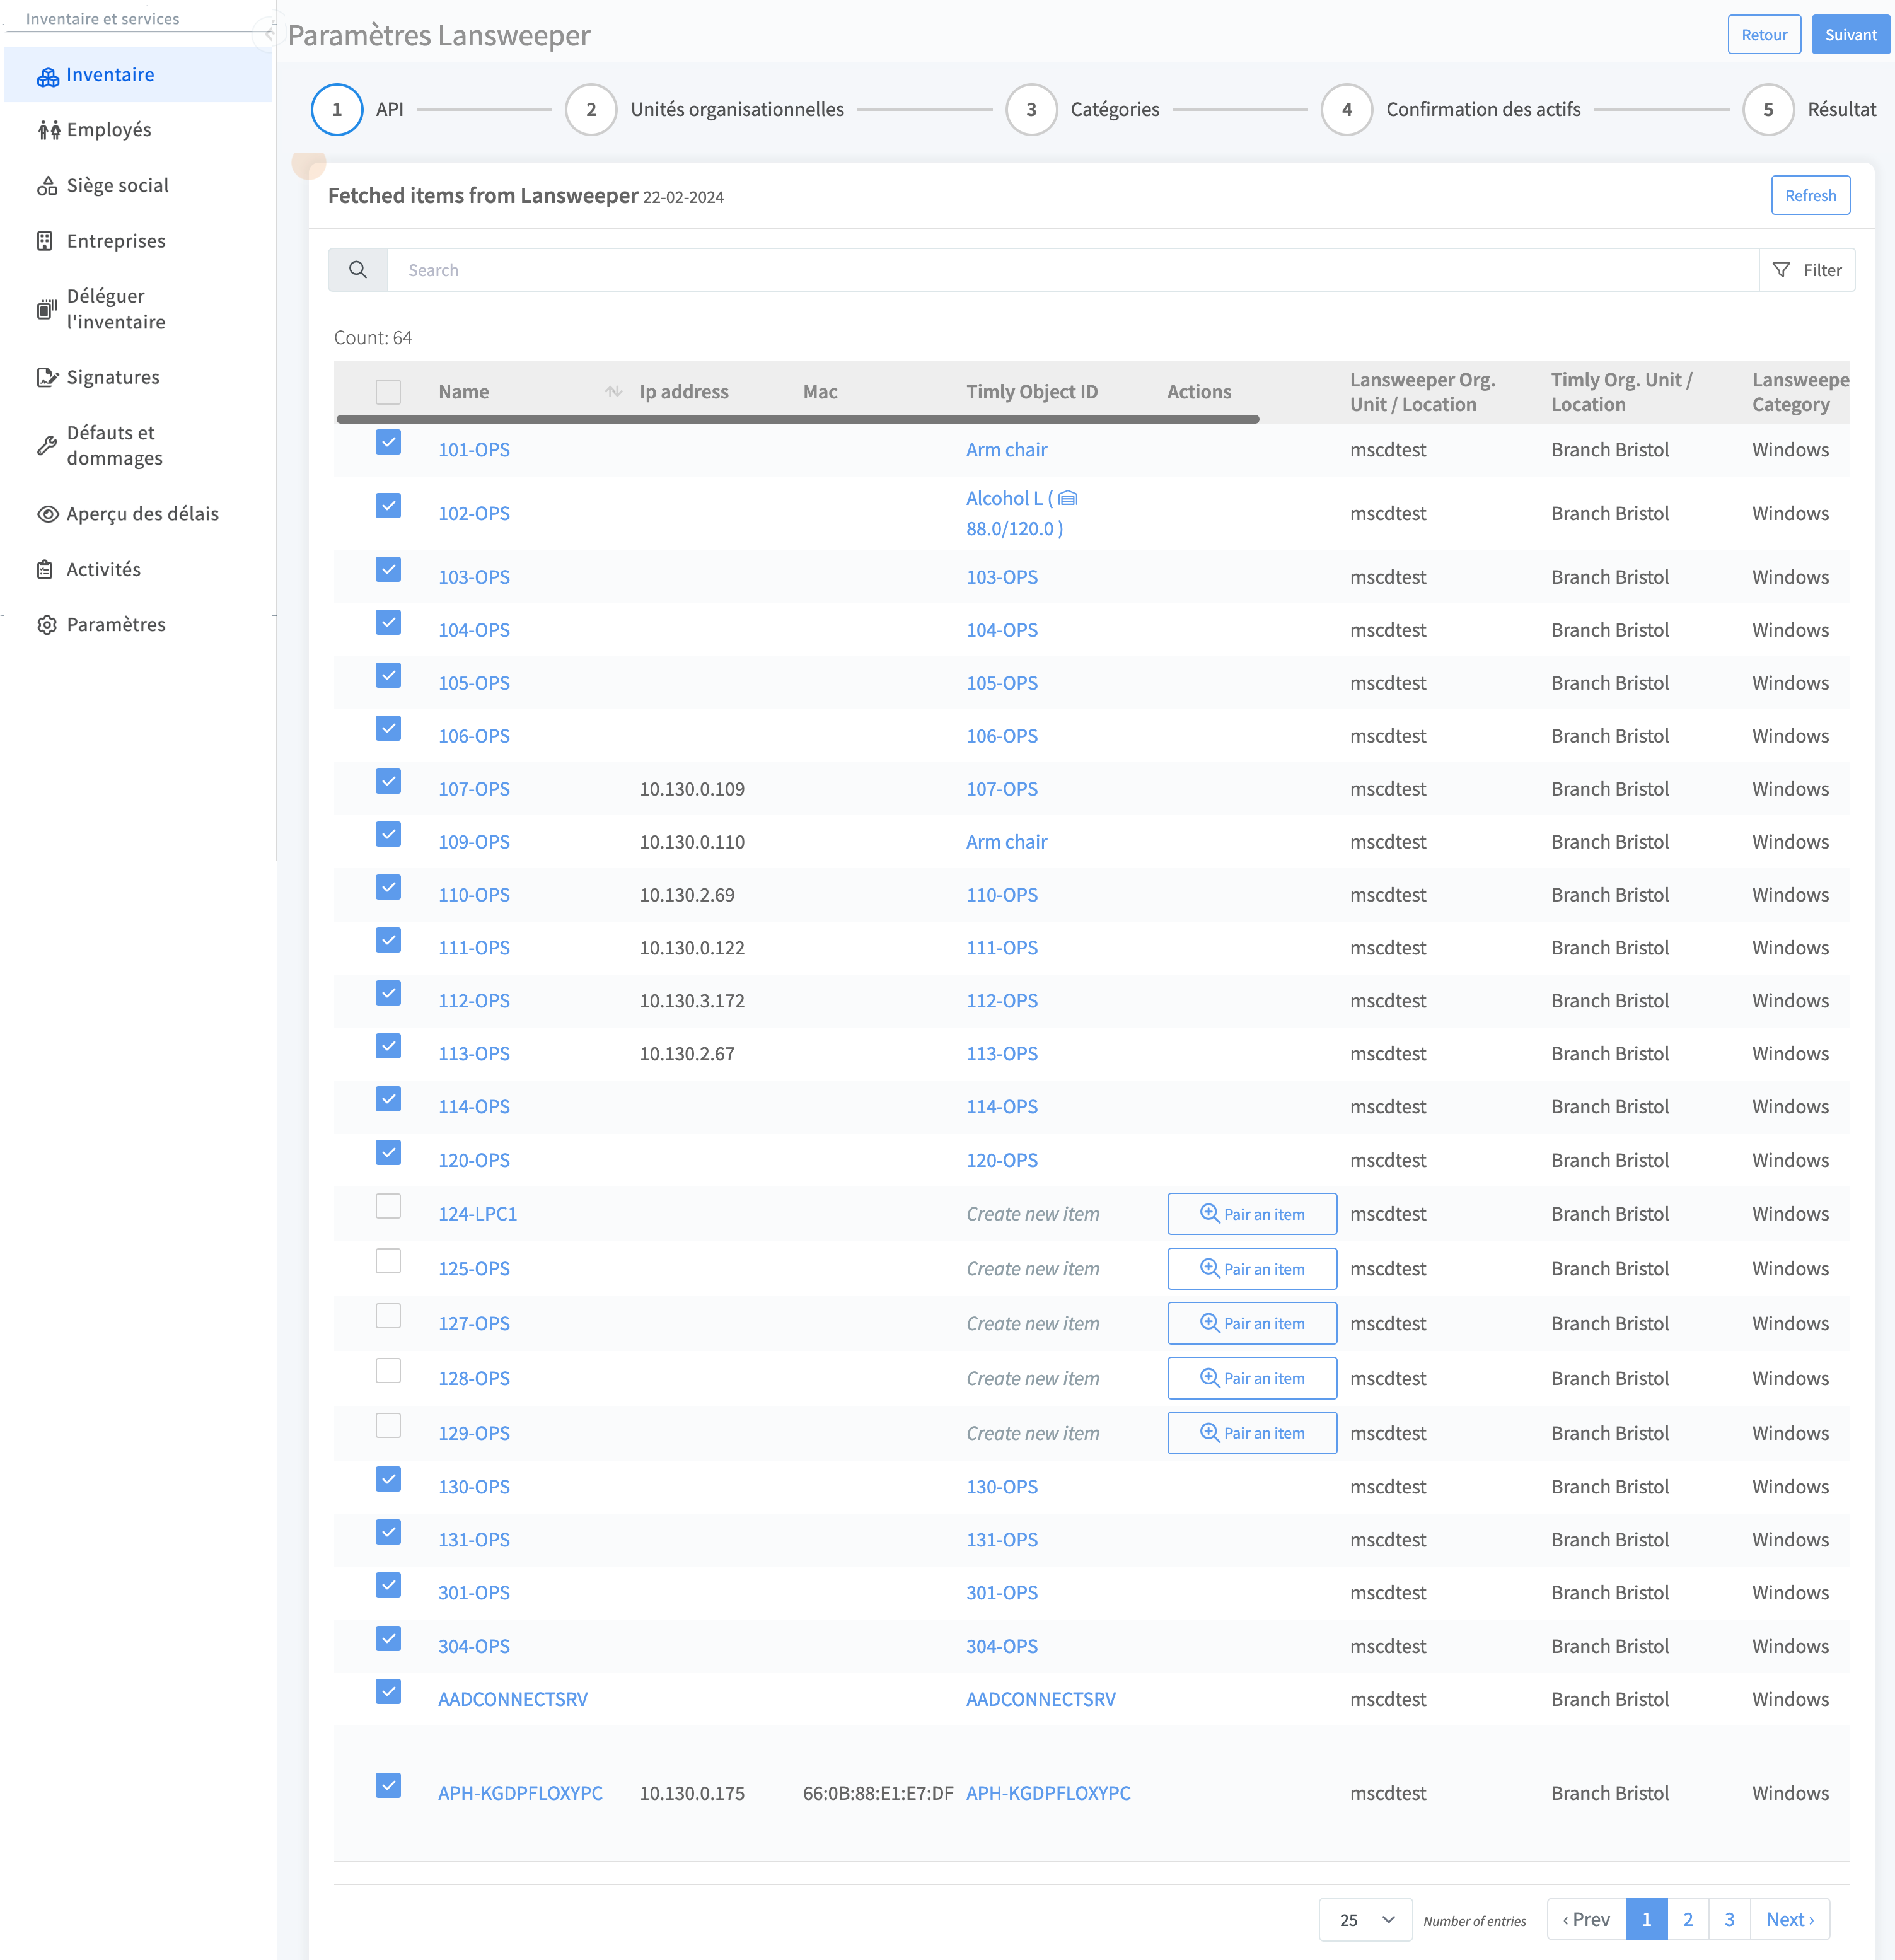Viewport: 1895px width, 1960px height.
Task: Sort by Name column arrows icon
Action: (x=614, y=392)
